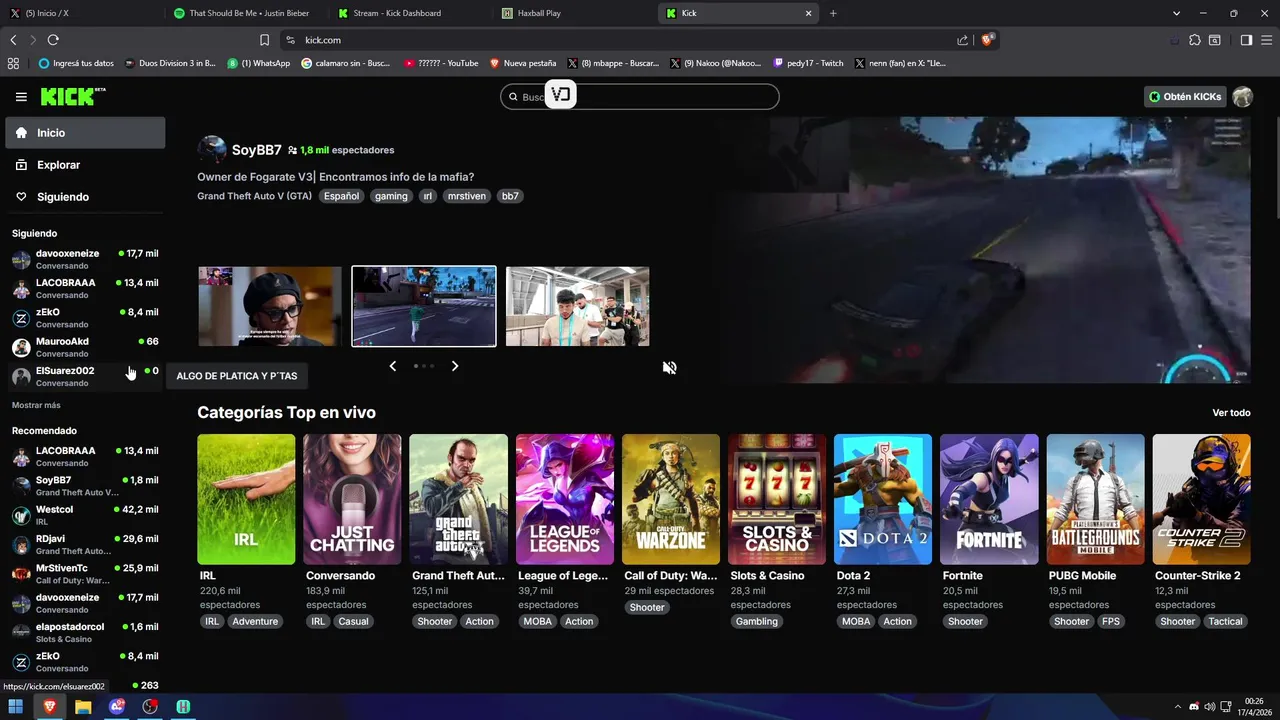Open the League of Legends category card
1280x720 pixels.
(565, 499)
